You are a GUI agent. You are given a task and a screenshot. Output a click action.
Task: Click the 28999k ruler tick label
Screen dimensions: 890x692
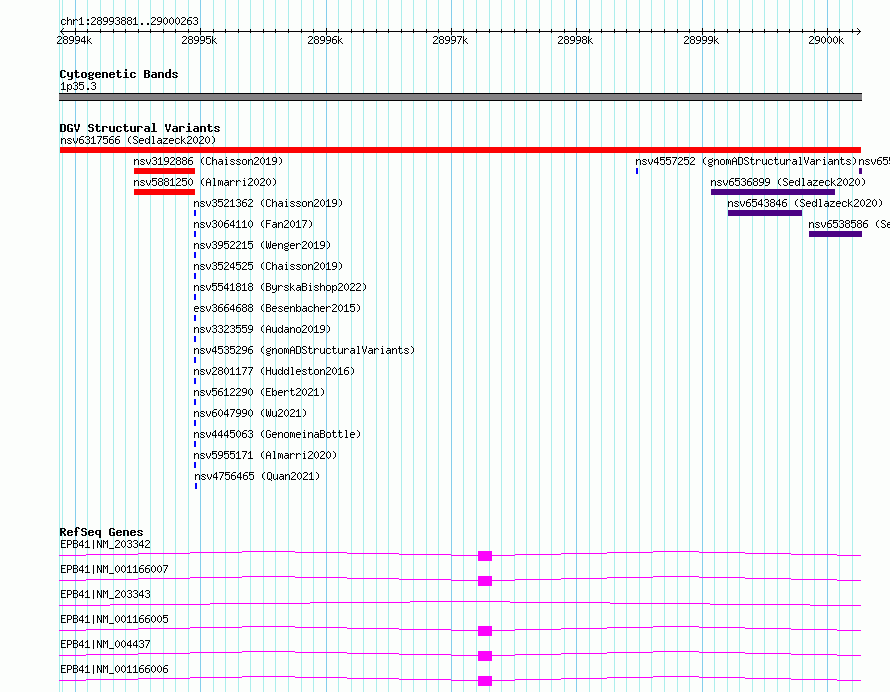point(701,40)
